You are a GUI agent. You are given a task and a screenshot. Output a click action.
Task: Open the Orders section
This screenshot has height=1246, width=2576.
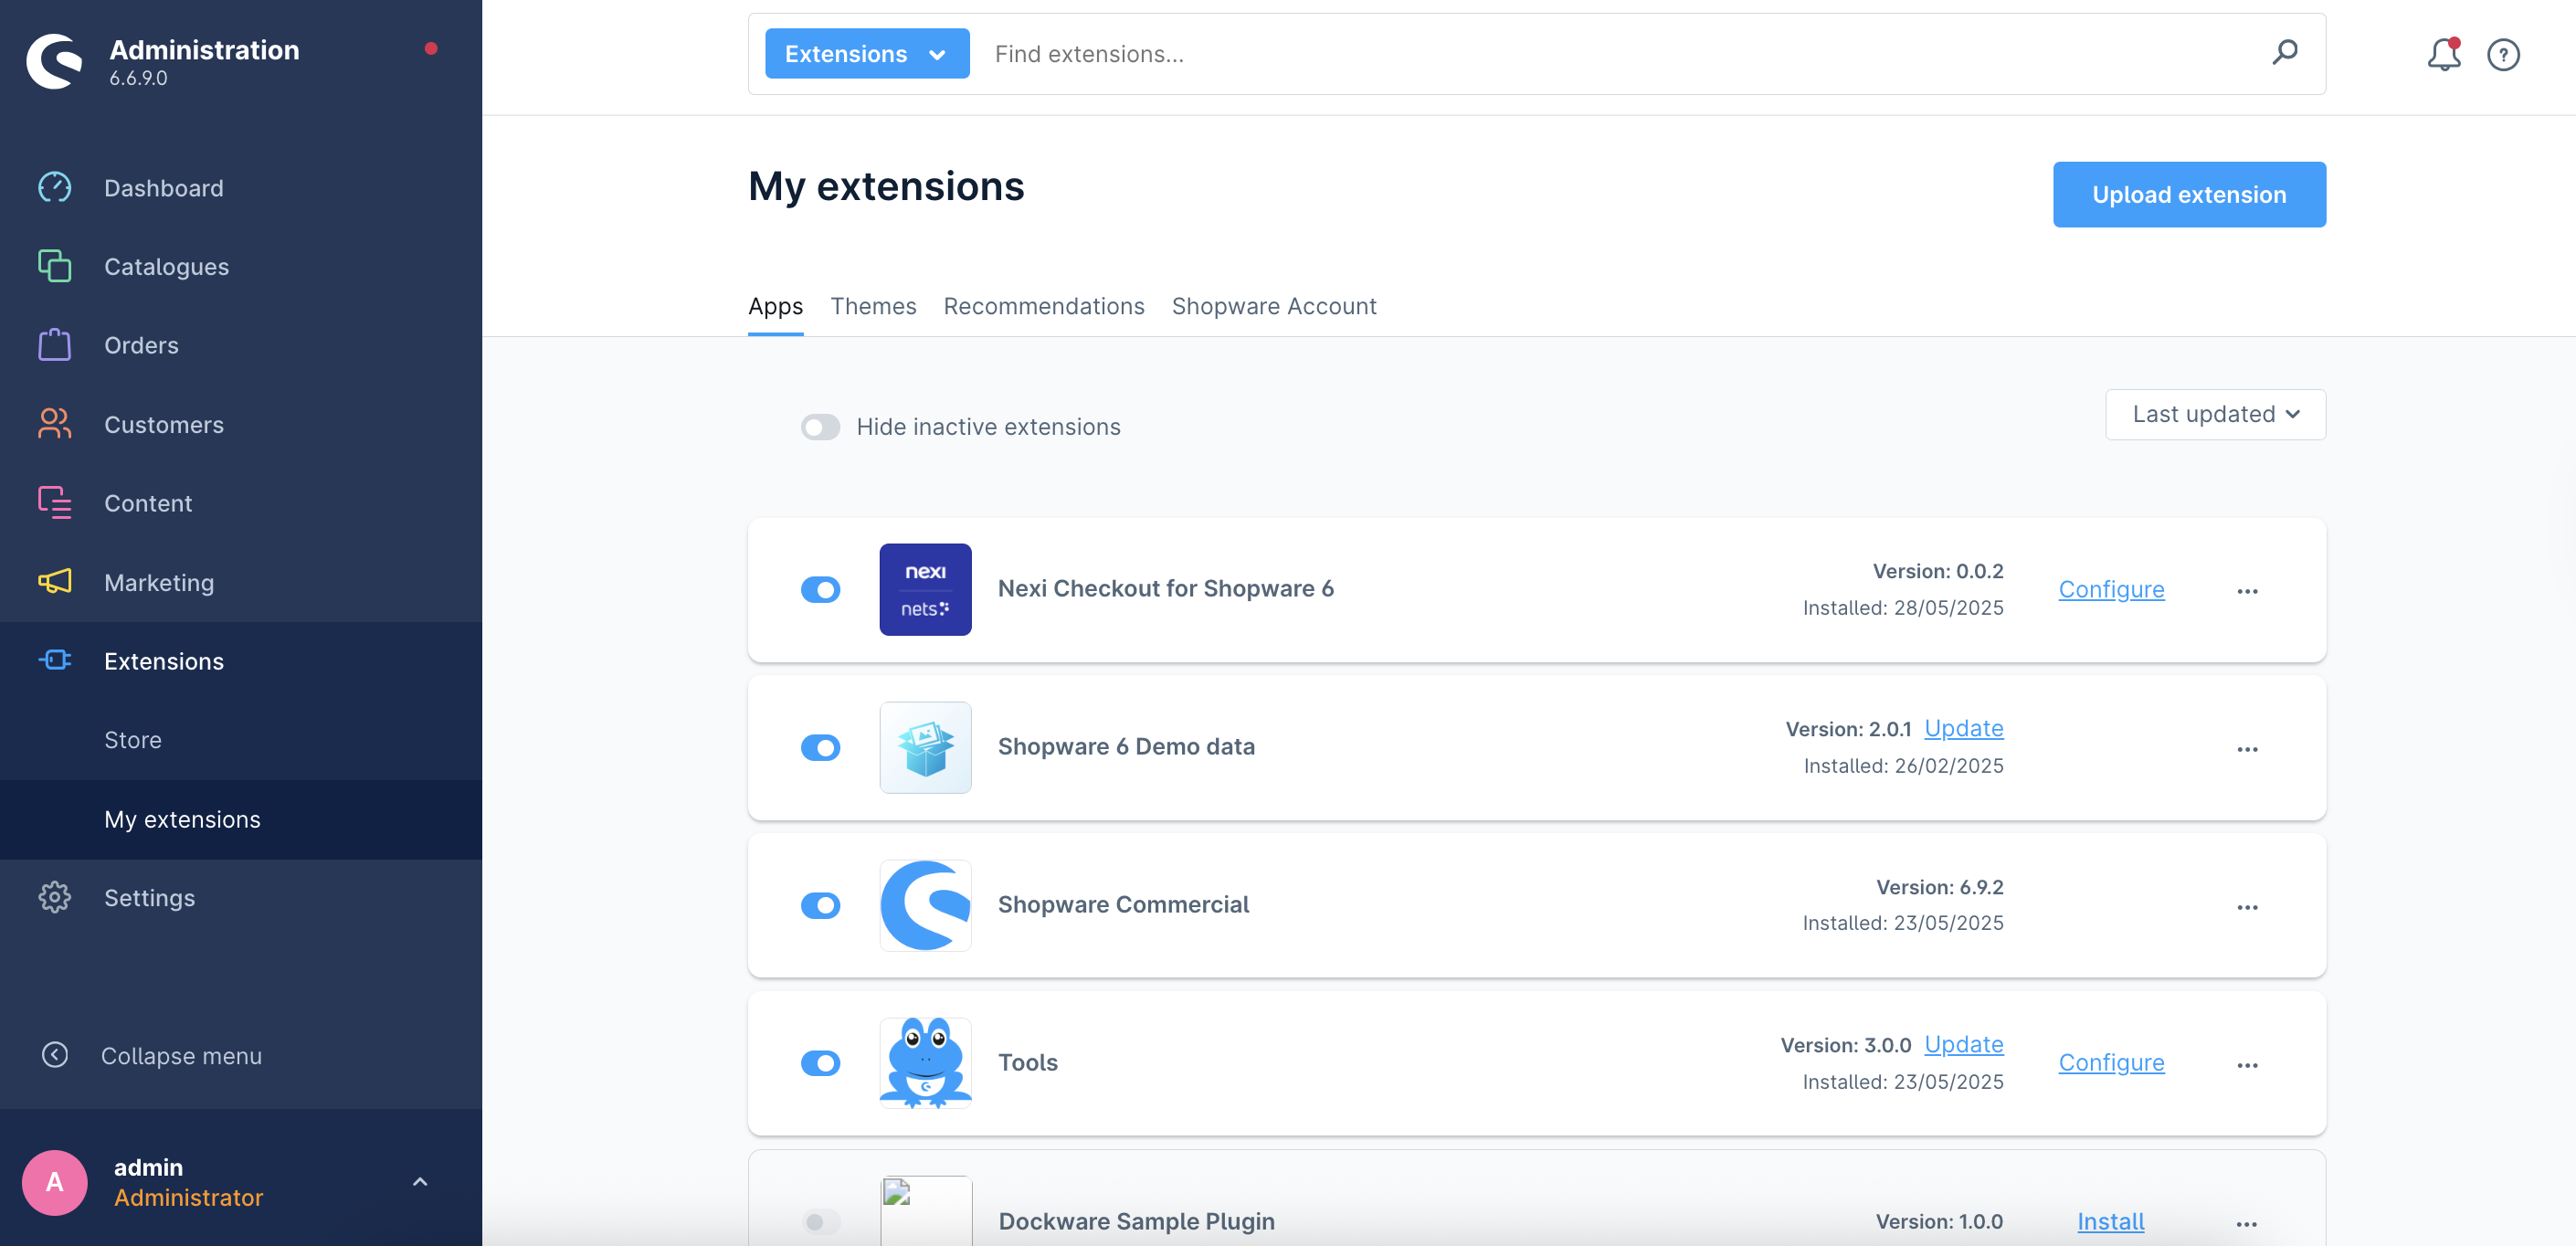tap(140, 345)
